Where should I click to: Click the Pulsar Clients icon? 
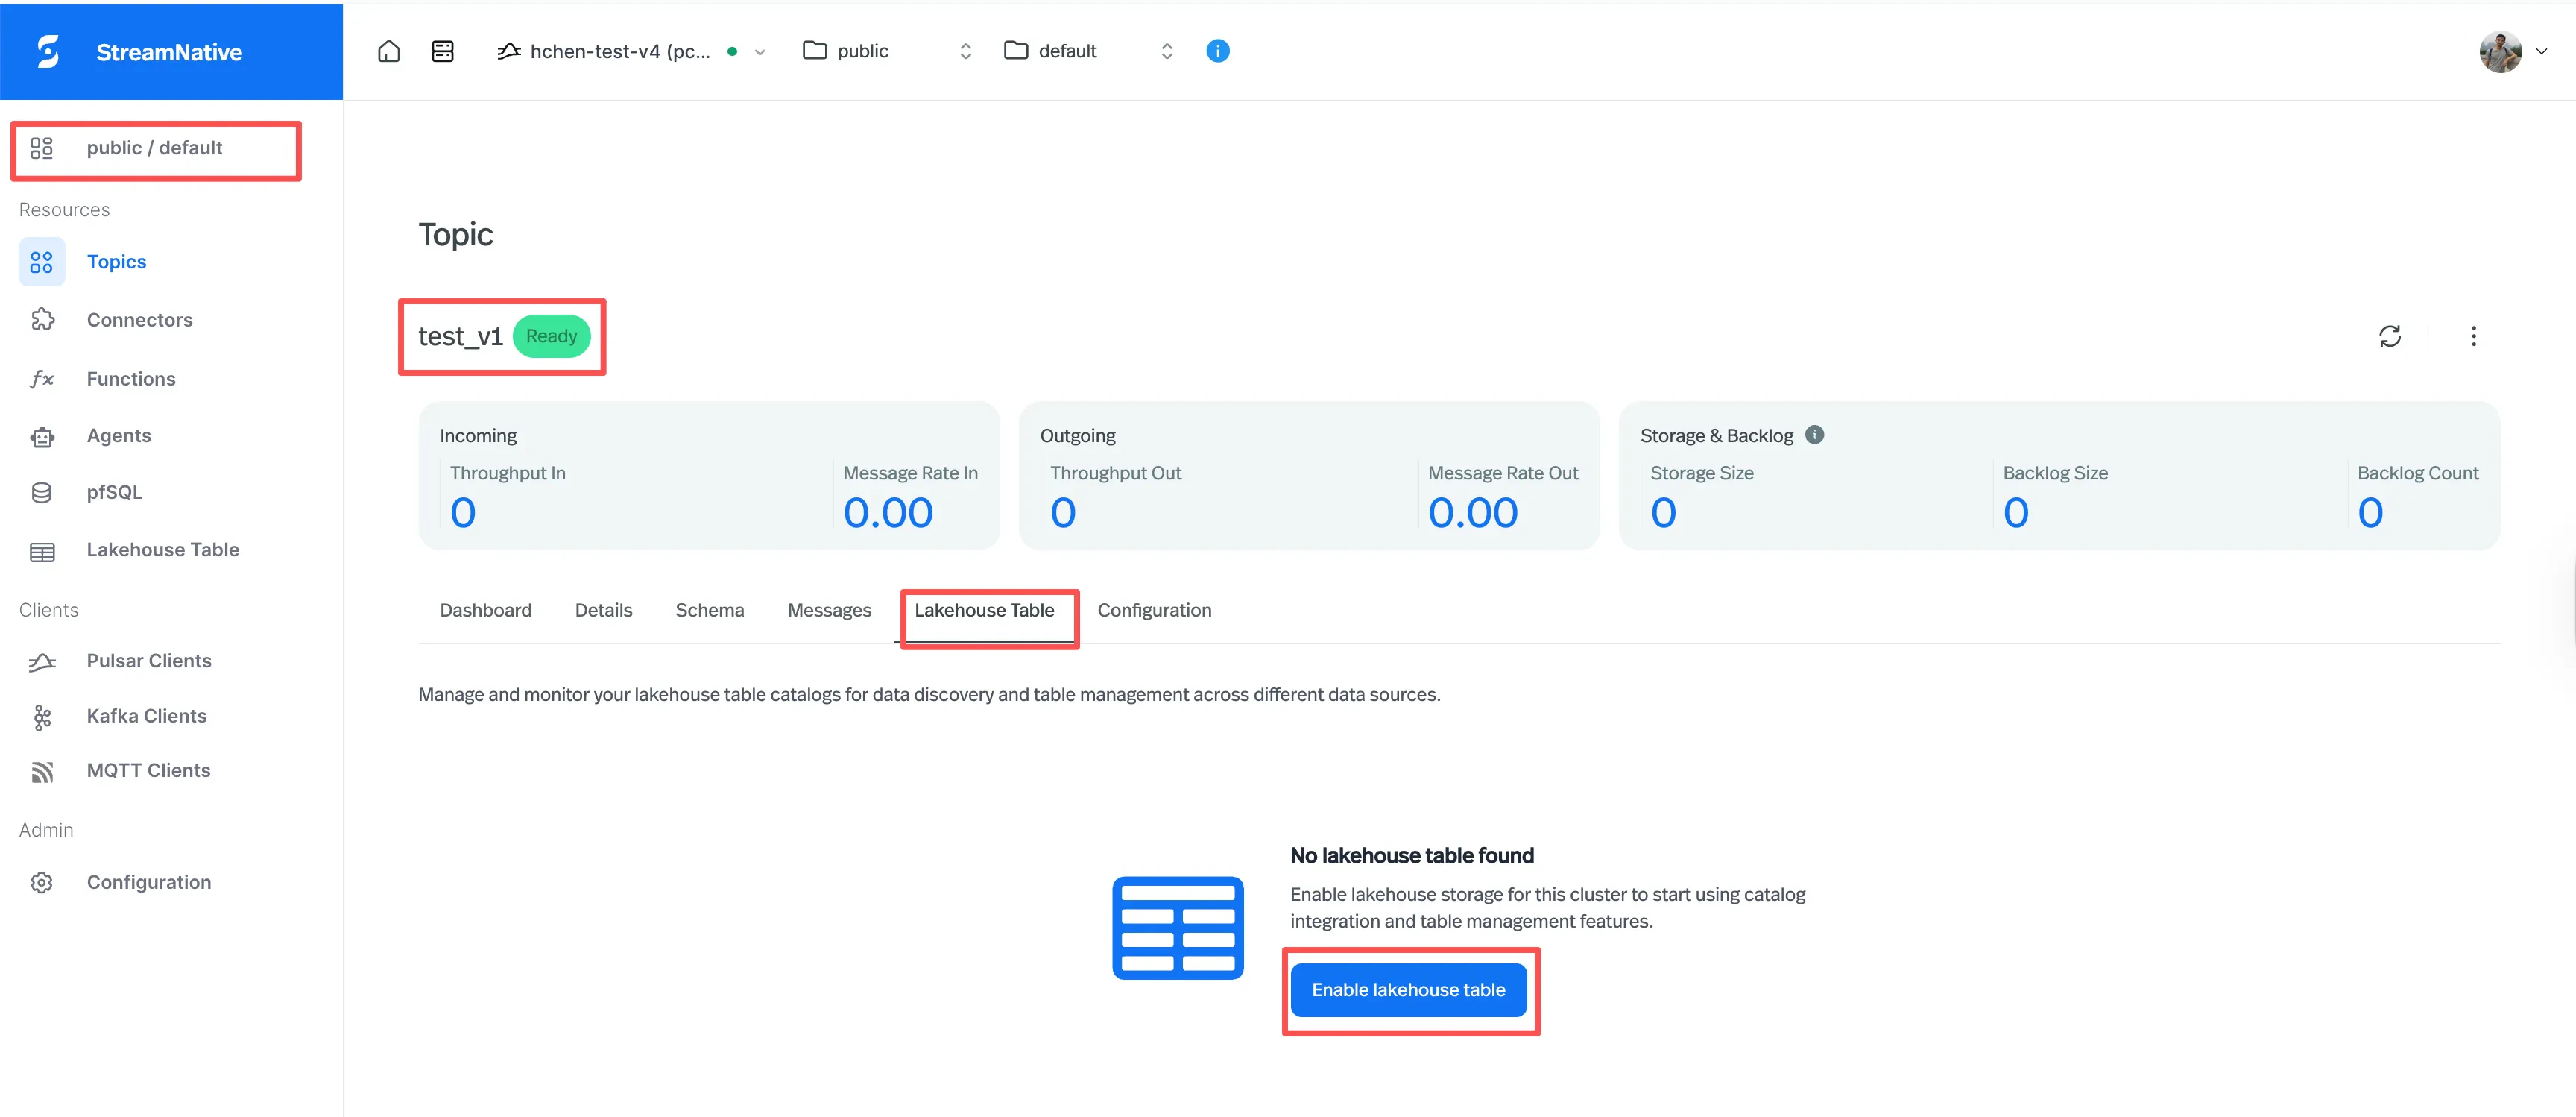pyautogui.click(x=42, y=662)
